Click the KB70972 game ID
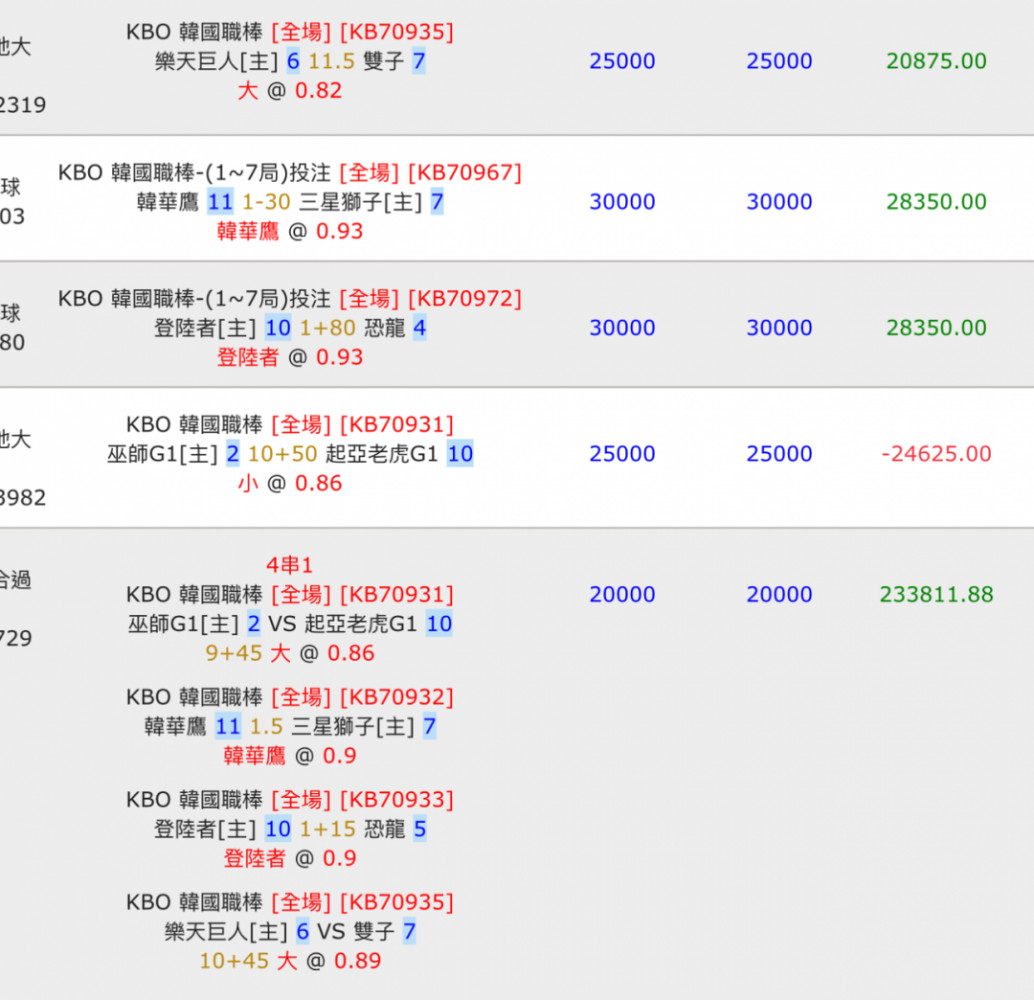This screenshot has width=1034, height=1000. point(465,299)
